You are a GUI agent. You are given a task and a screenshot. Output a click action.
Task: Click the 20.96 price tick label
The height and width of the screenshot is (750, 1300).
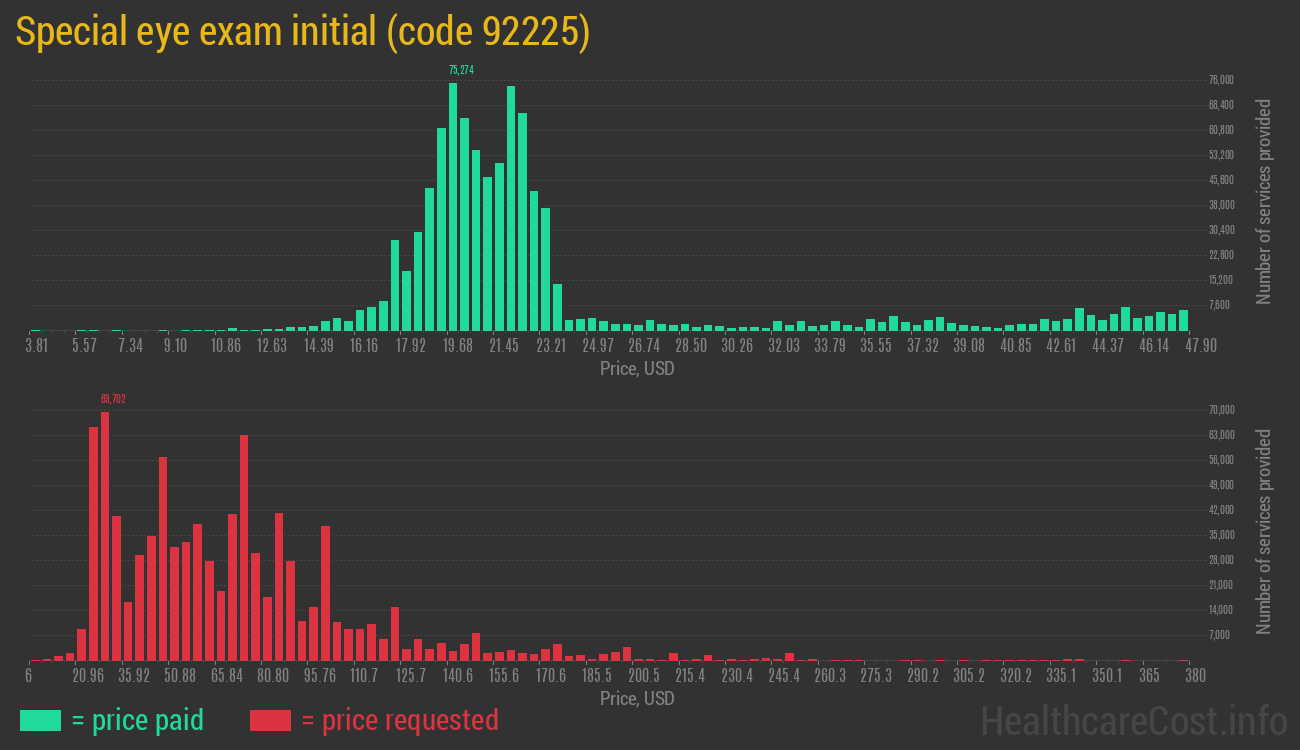(x=88, y=676)
